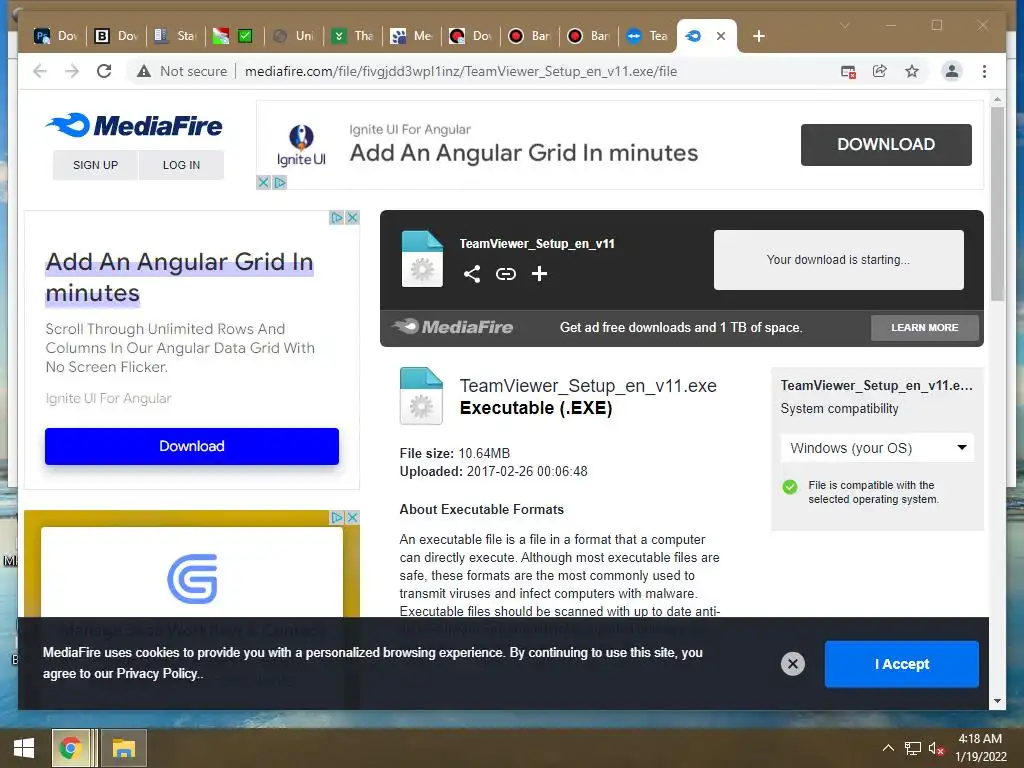Image resolution: width=1024 pixels, height=768 pixels.
Task: Switch to the Uni tab
Action: pyautogui.click(x=294, y=36)
